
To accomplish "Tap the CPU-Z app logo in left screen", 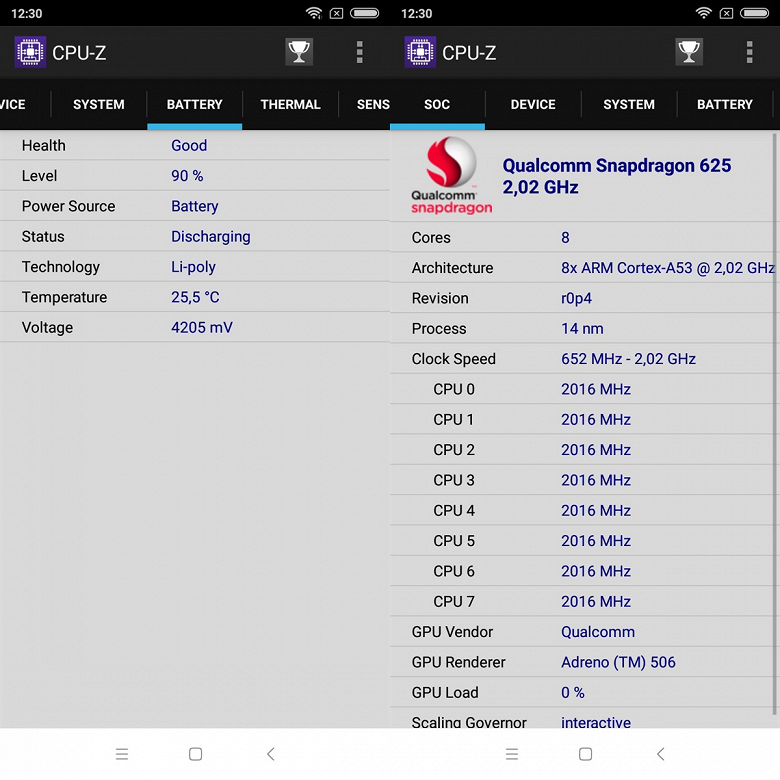I will tap(30, 52).
